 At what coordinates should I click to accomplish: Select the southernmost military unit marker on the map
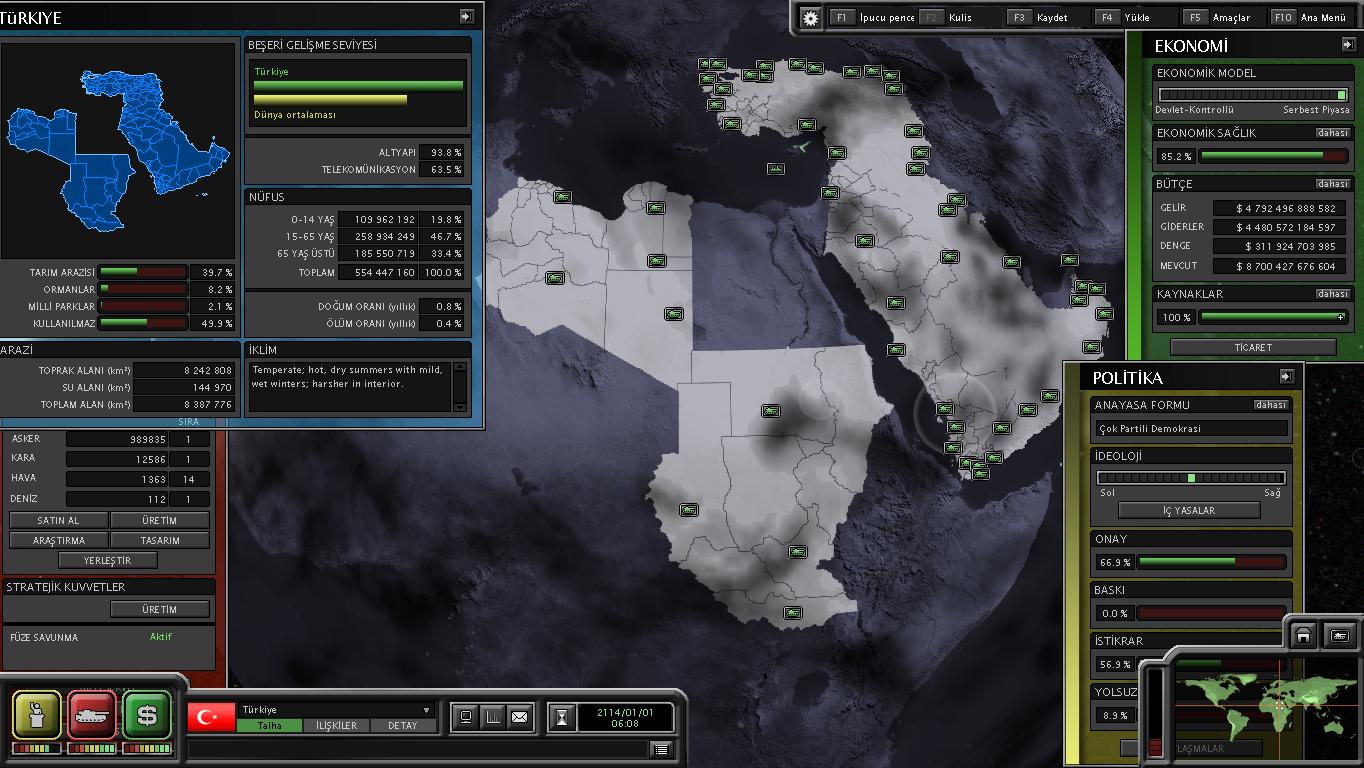coord(793,613)
